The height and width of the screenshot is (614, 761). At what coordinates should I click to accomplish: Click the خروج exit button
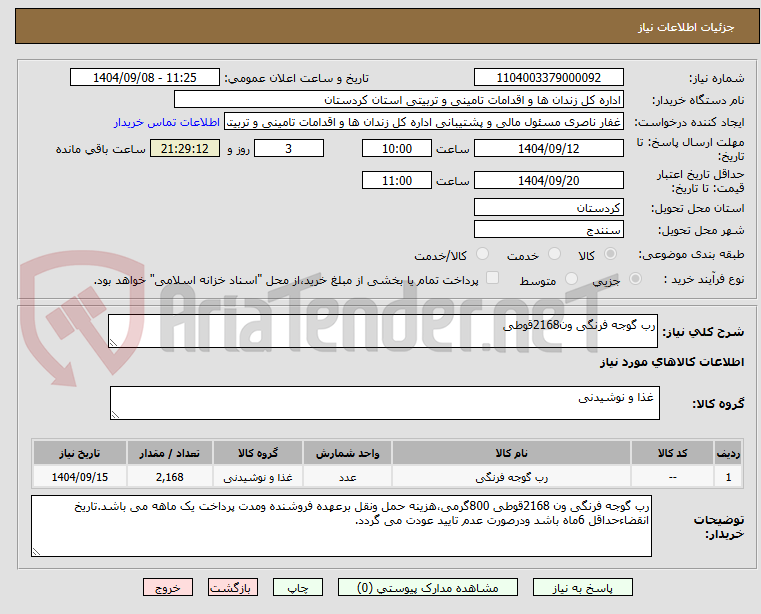[167, 587]
